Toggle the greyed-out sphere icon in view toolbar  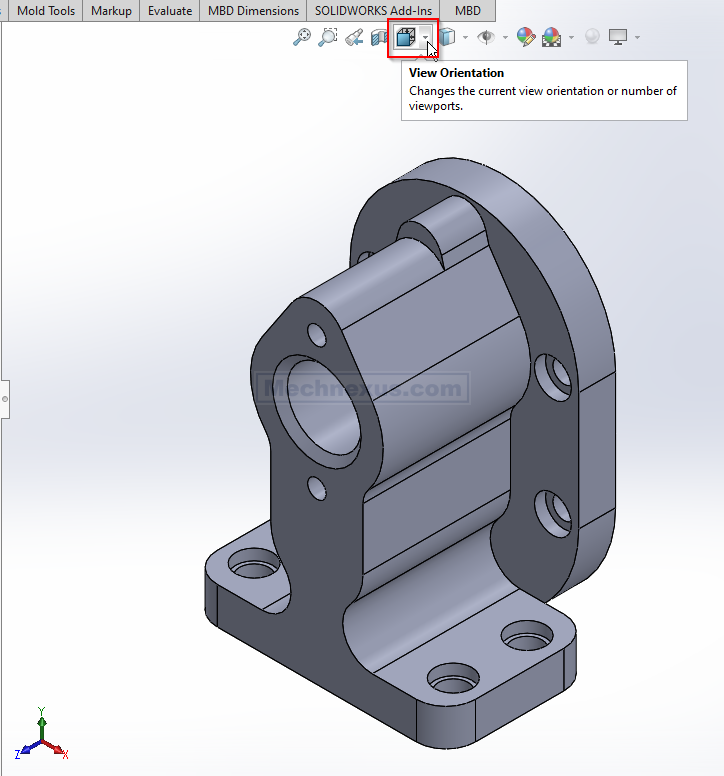click(592, 38)
